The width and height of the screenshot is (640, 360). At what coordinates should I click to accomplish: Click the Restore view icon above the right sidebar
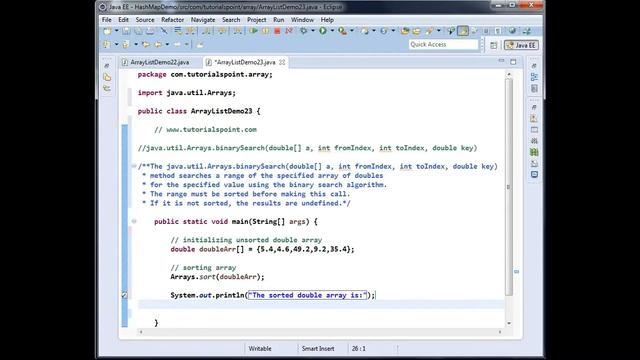point(534,65)
